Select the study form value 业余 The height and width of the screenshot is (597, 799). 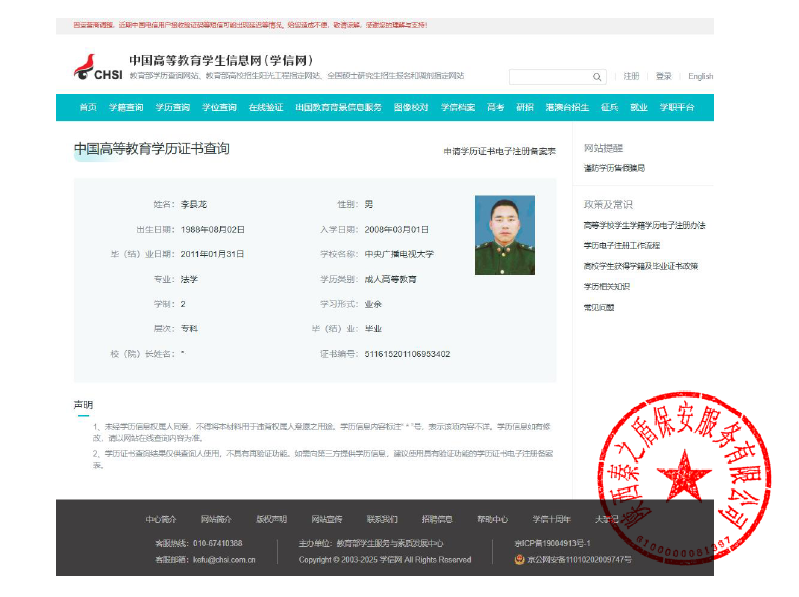click(373, 304)
